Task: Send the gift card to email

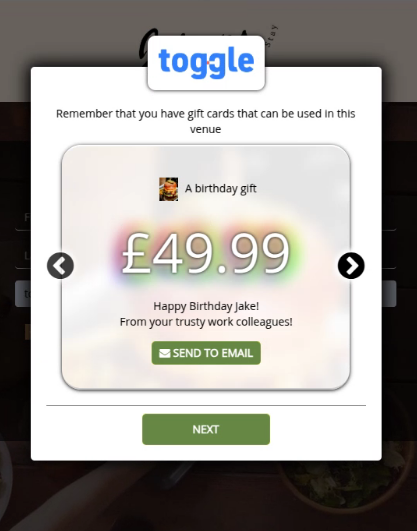Action: [206, 353]
